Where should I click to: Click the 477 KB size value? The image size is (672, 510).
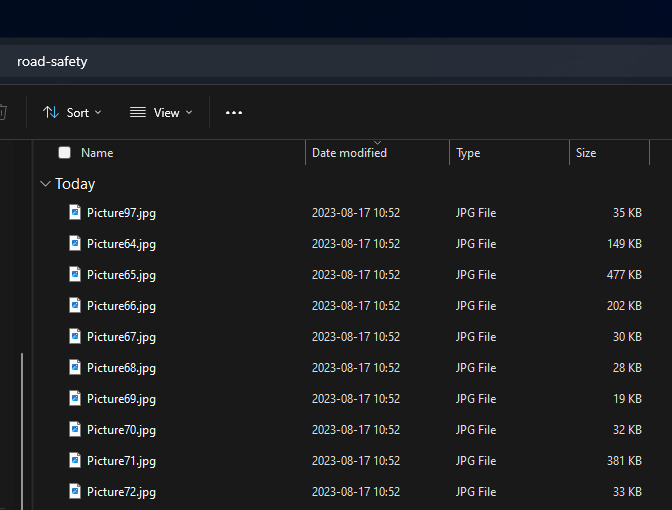(x=624, y=275)
